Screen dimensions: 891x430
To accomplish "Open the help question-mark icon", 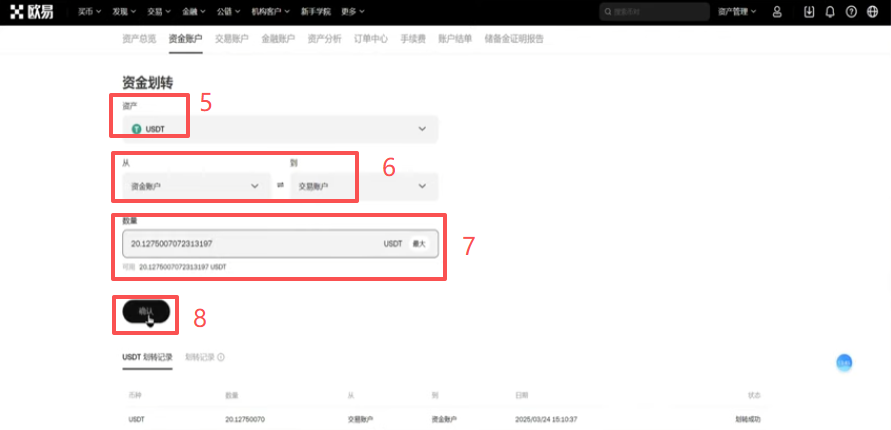I will coord(851,12).
